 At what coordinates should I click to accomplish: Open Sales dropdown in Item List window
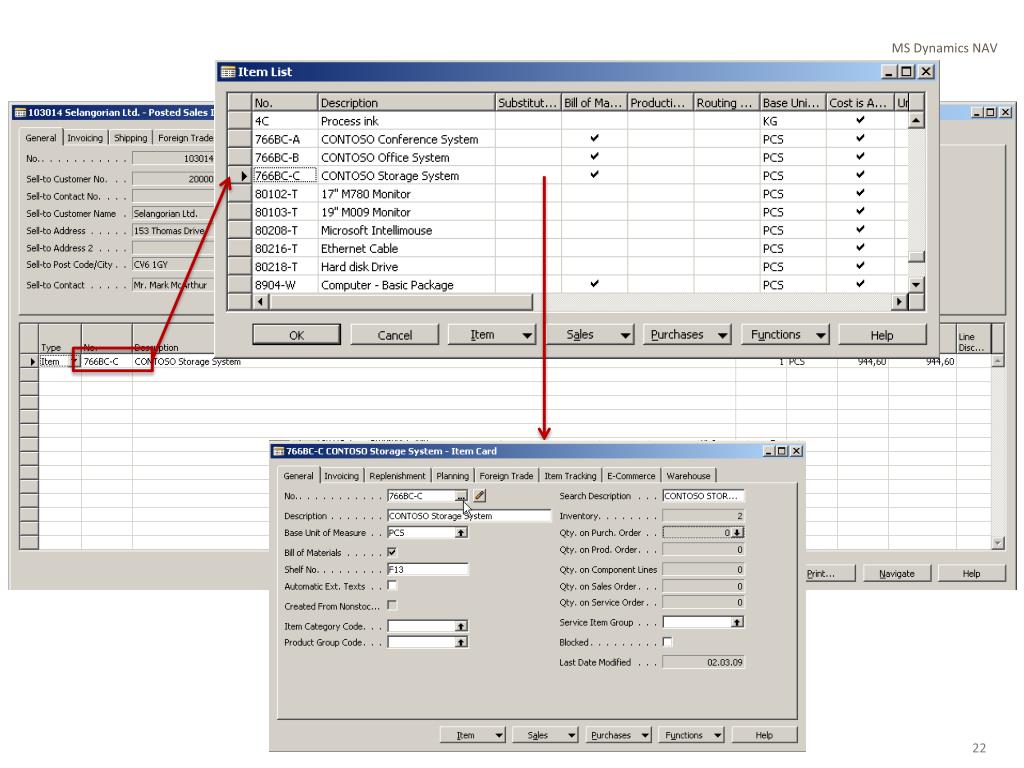pos(590,335)
